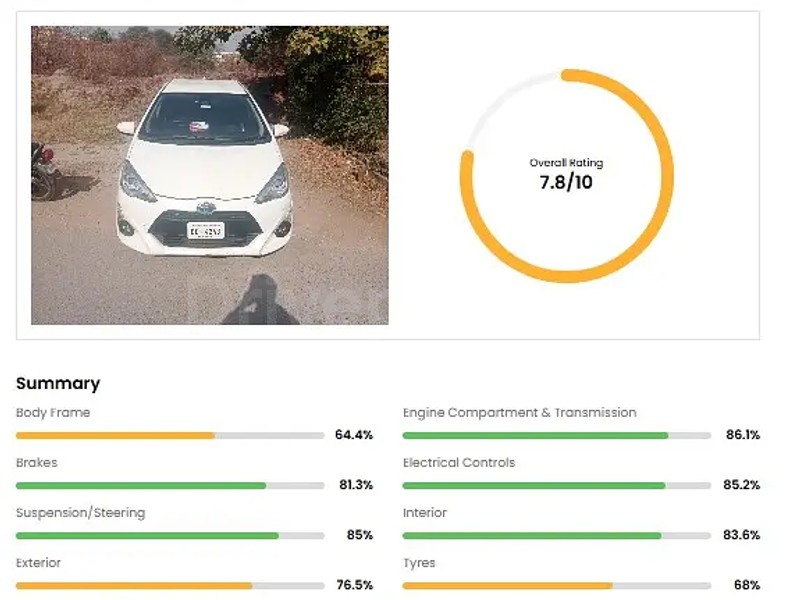Click the white car inspection photo
Viewport: 800px width, 600px height.
[210, 175]
